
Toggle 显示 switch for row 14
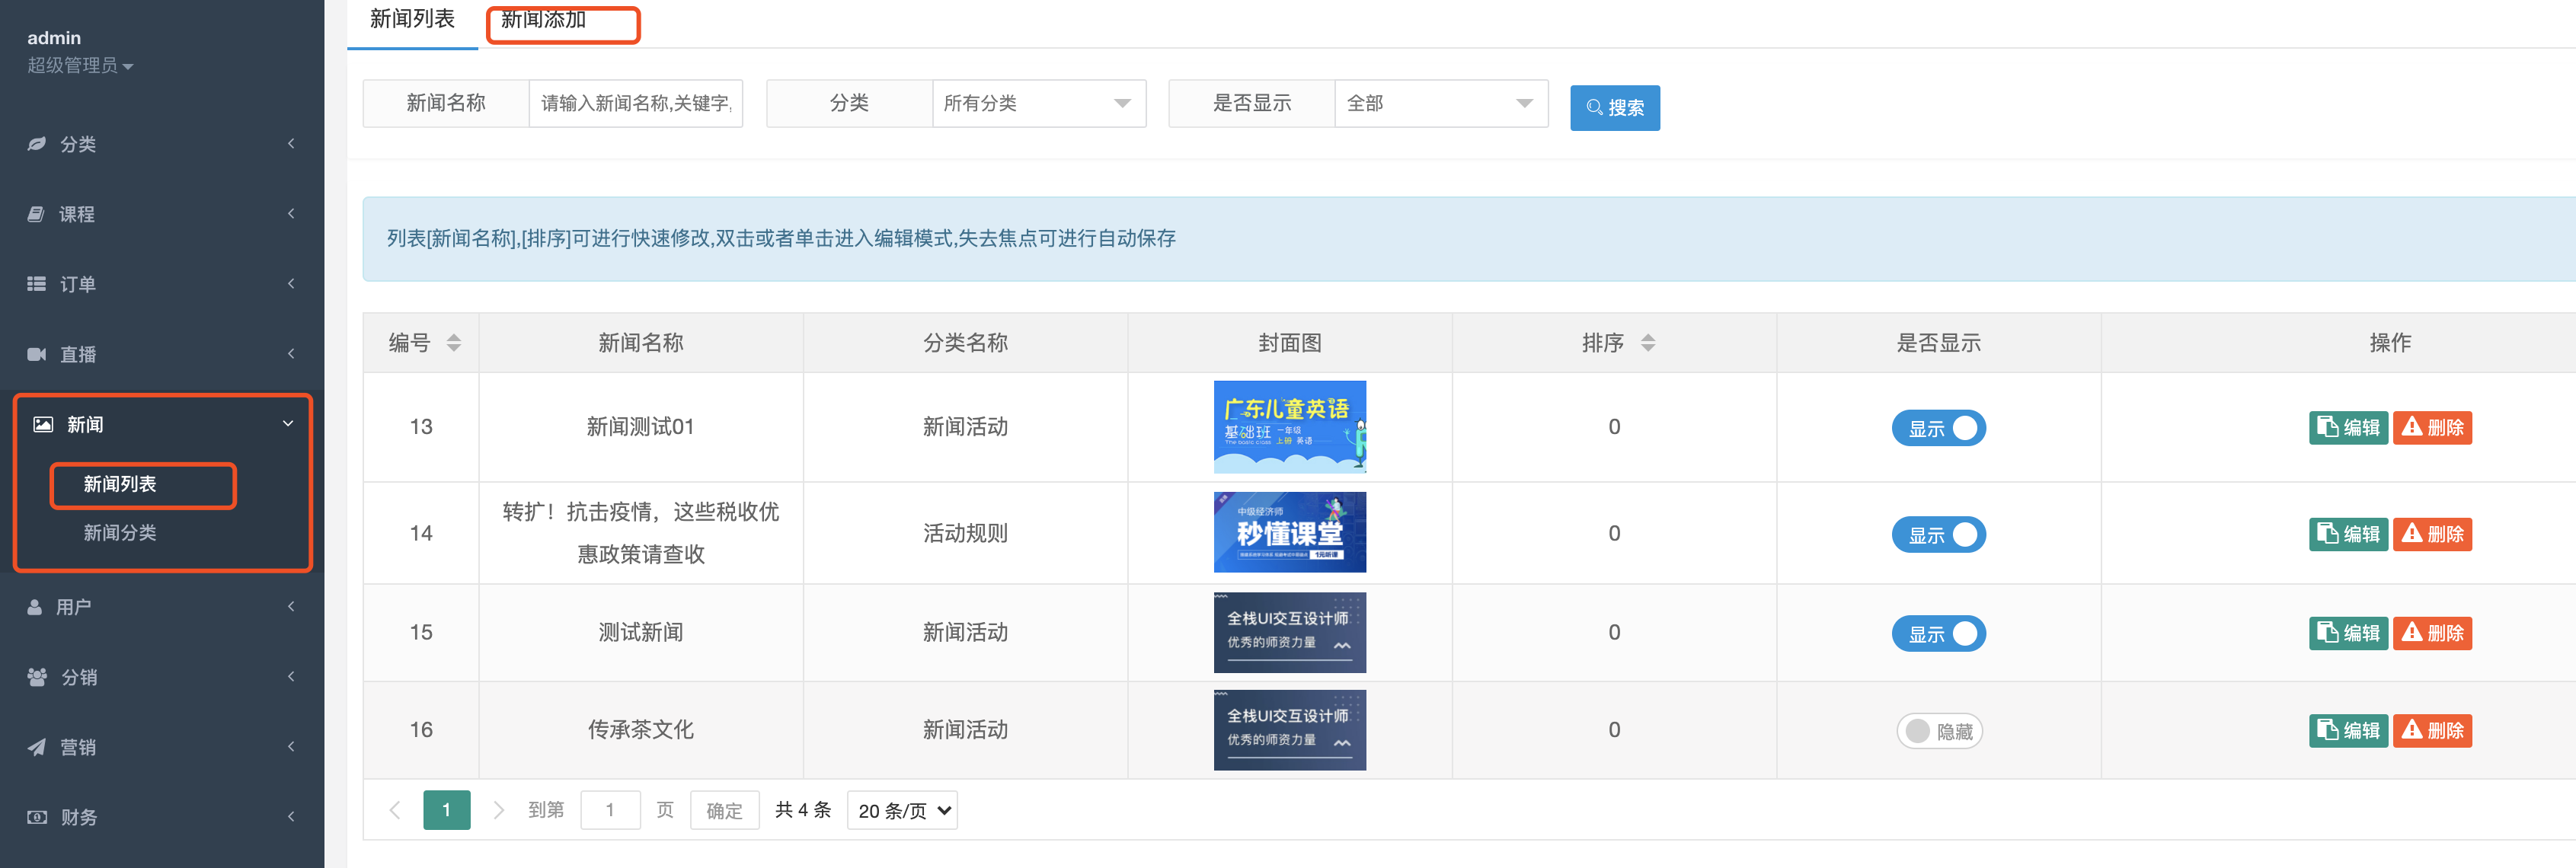click(x=1938, y=535)
